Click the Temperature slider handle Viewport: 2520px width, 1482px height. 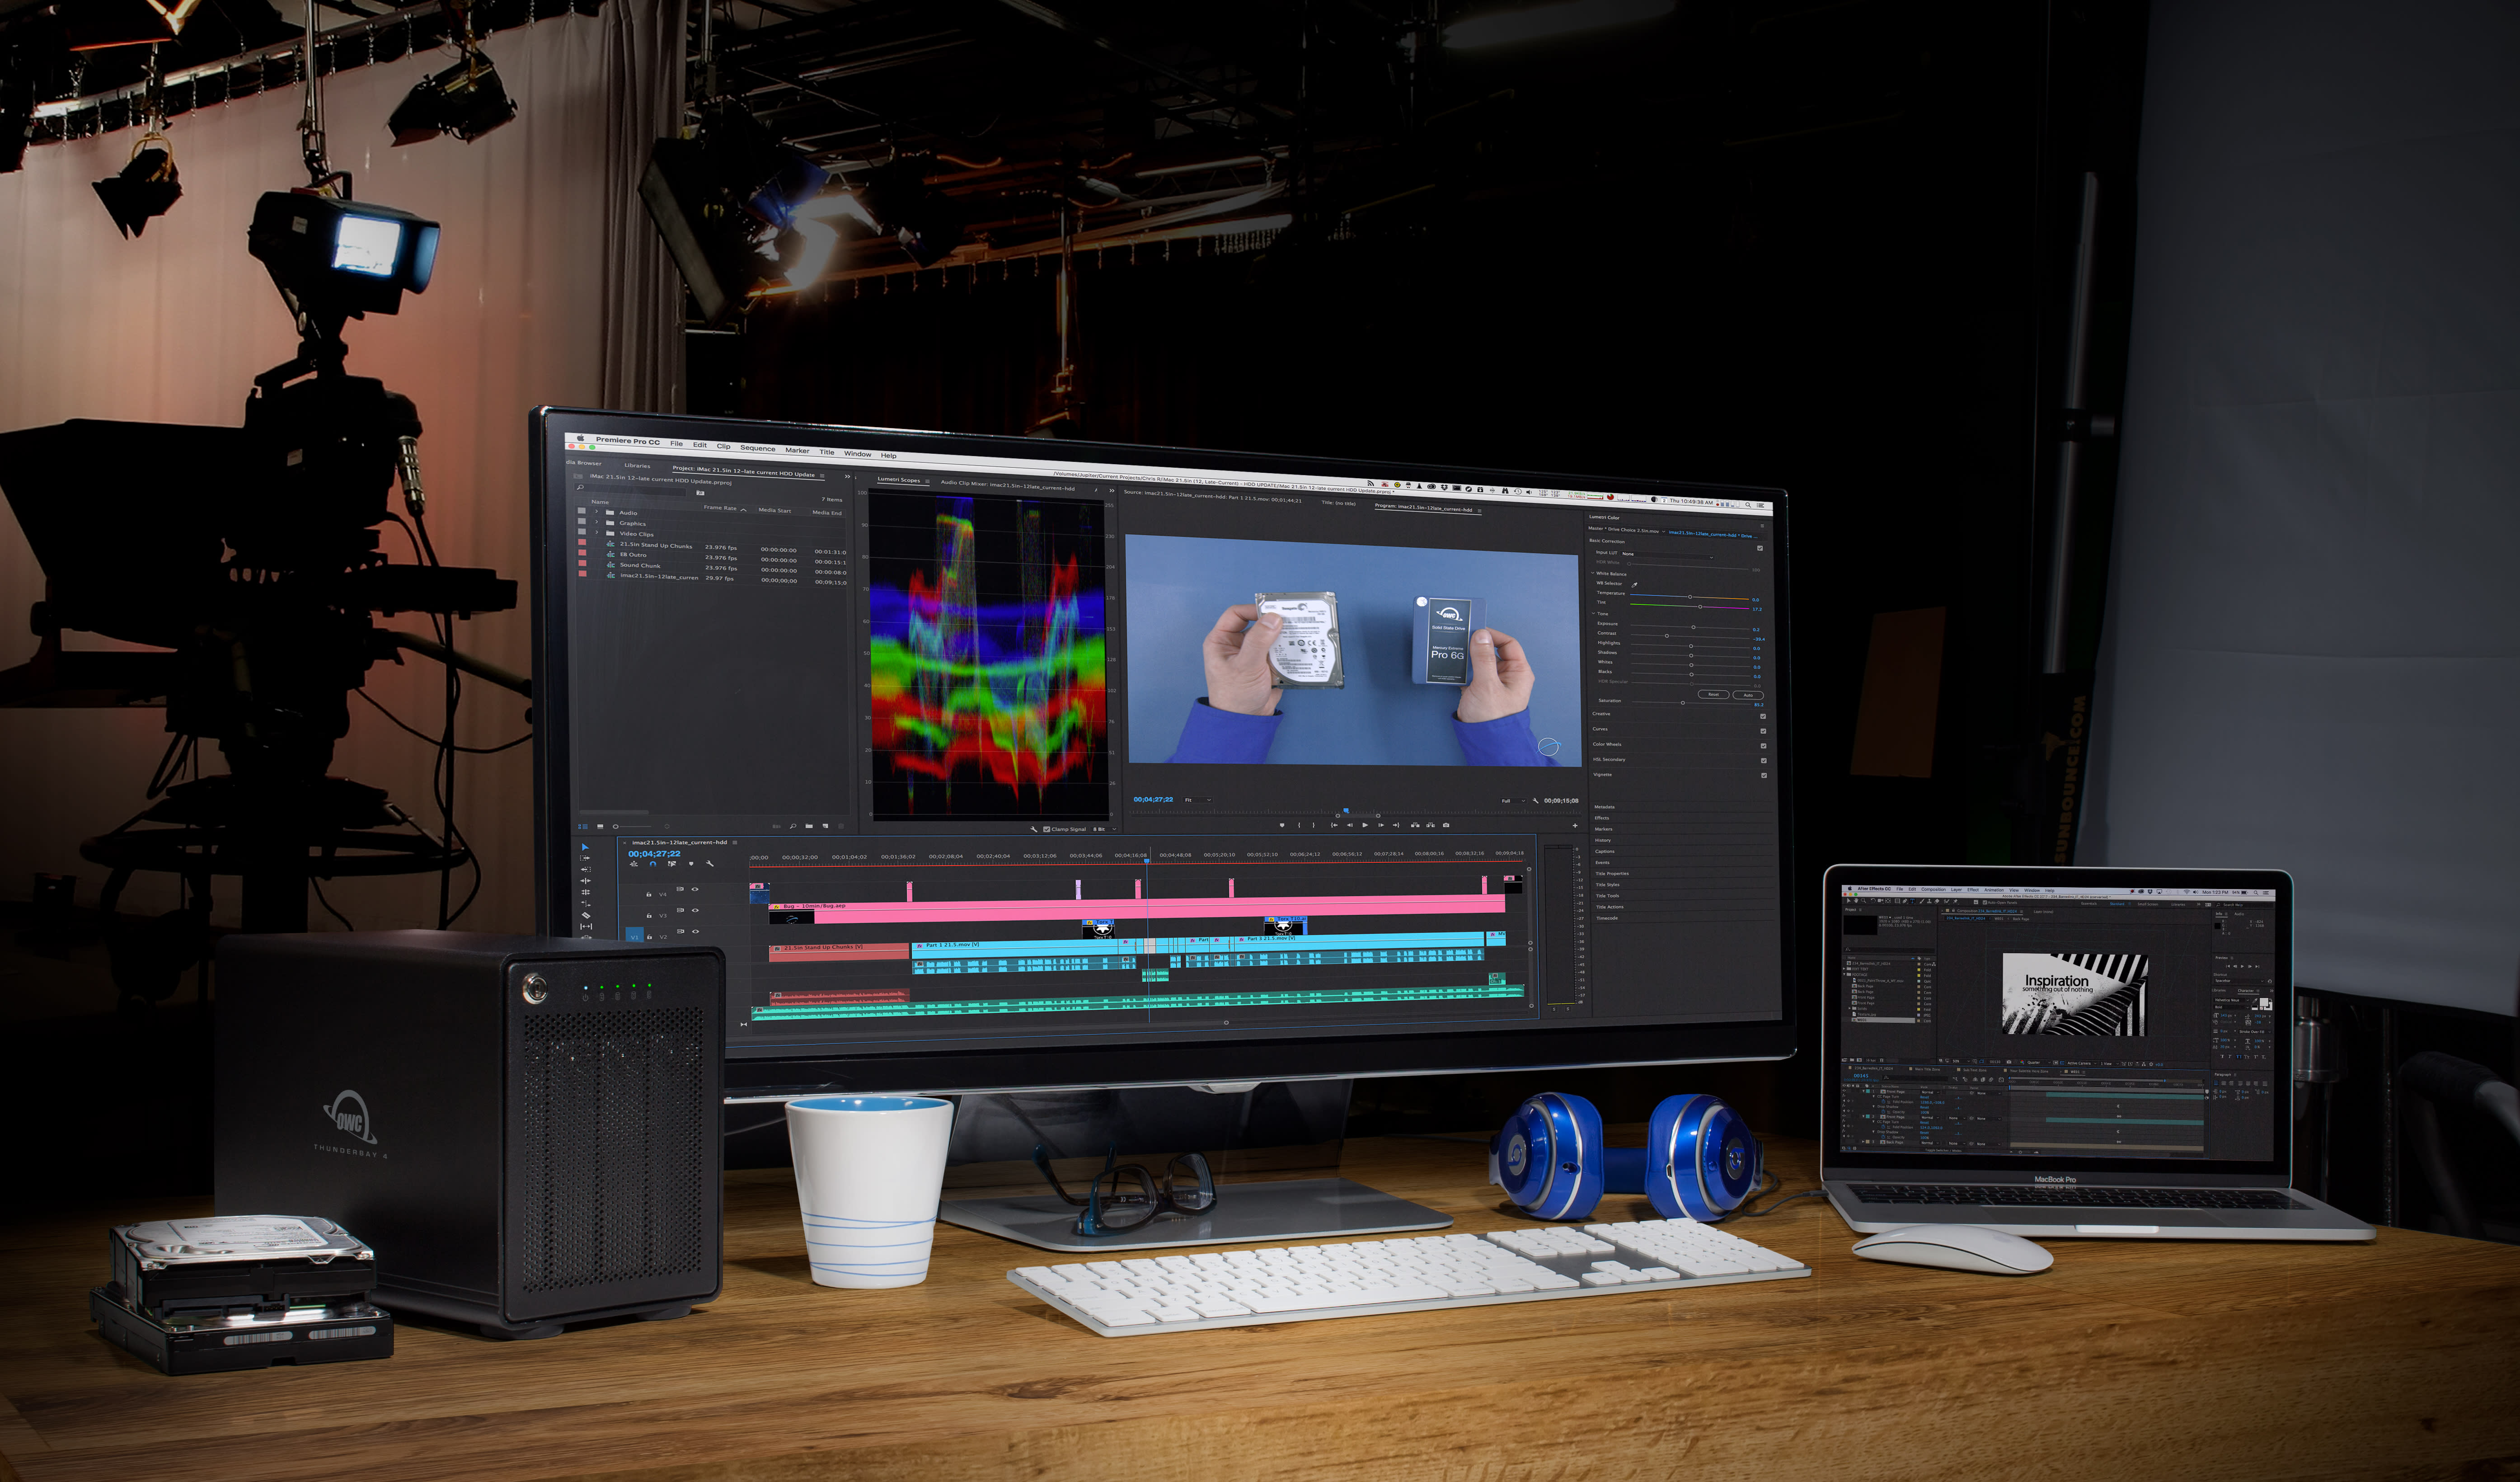pos(1690,597)
